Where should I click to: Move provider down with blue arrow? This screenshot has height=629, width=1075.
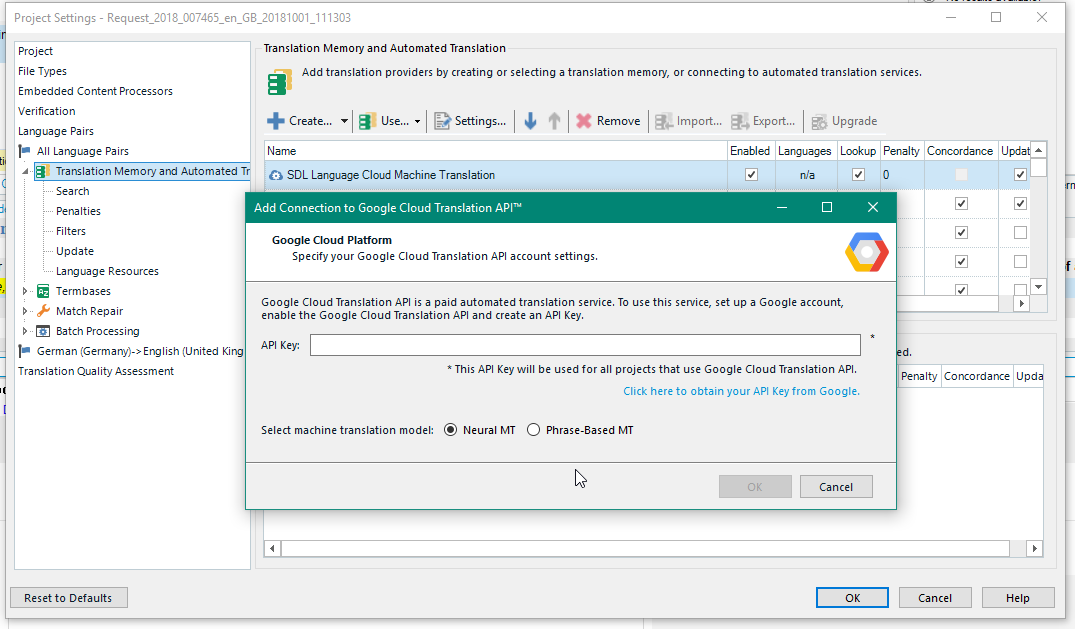530,121
